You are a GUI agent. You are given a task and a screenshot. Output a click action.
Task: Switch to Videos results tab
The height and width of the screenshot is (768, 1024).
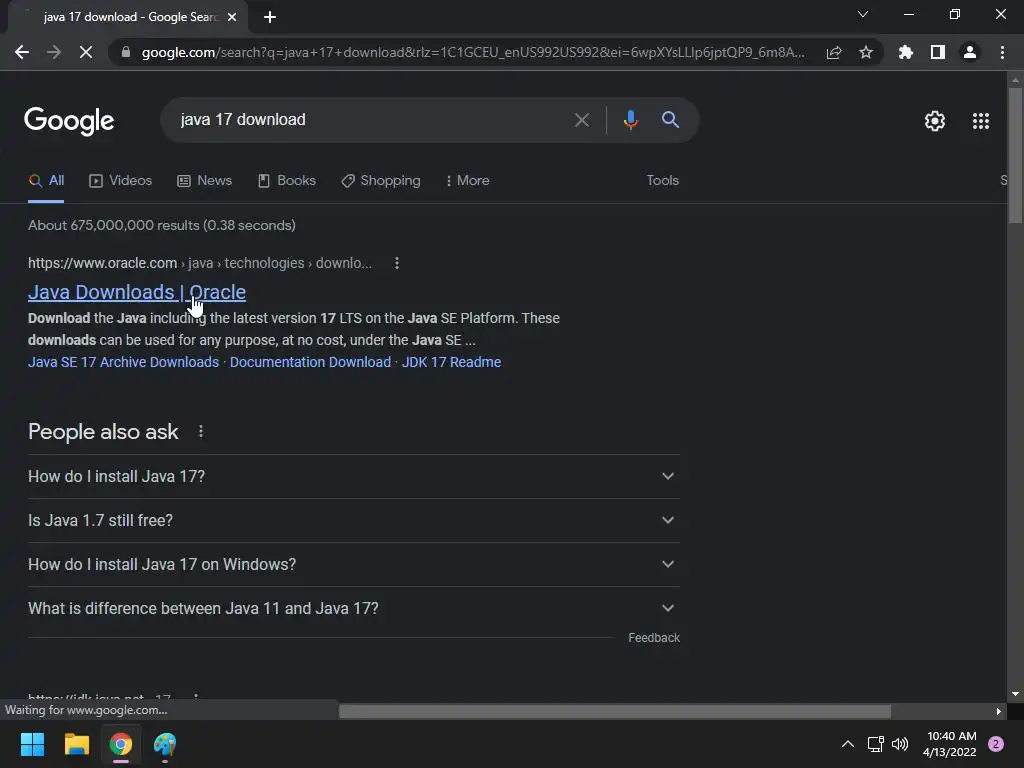(x=121, y=181)
